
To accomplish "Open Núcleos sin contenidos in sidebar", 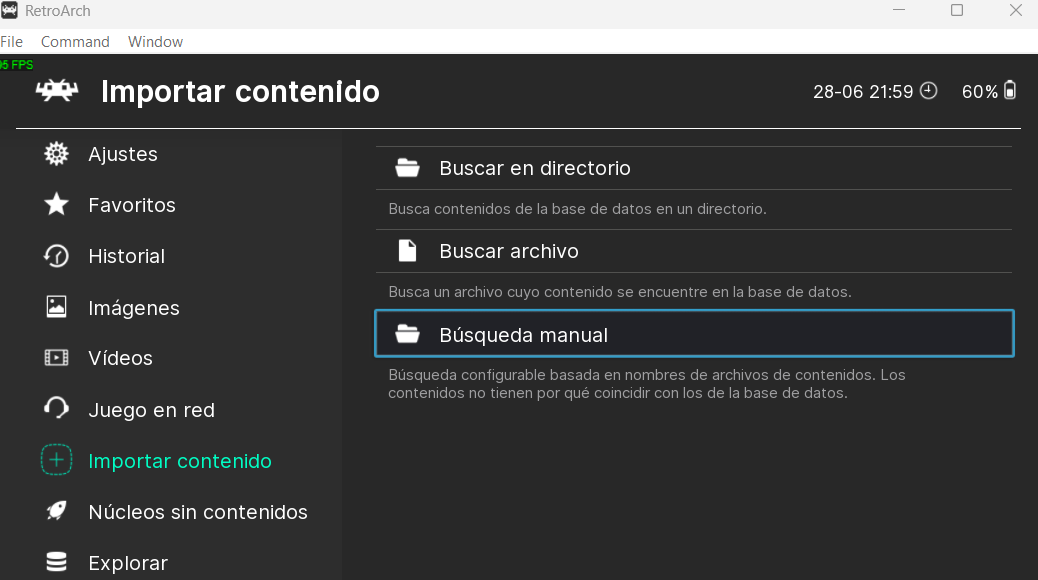I will [x=198, y=512].
